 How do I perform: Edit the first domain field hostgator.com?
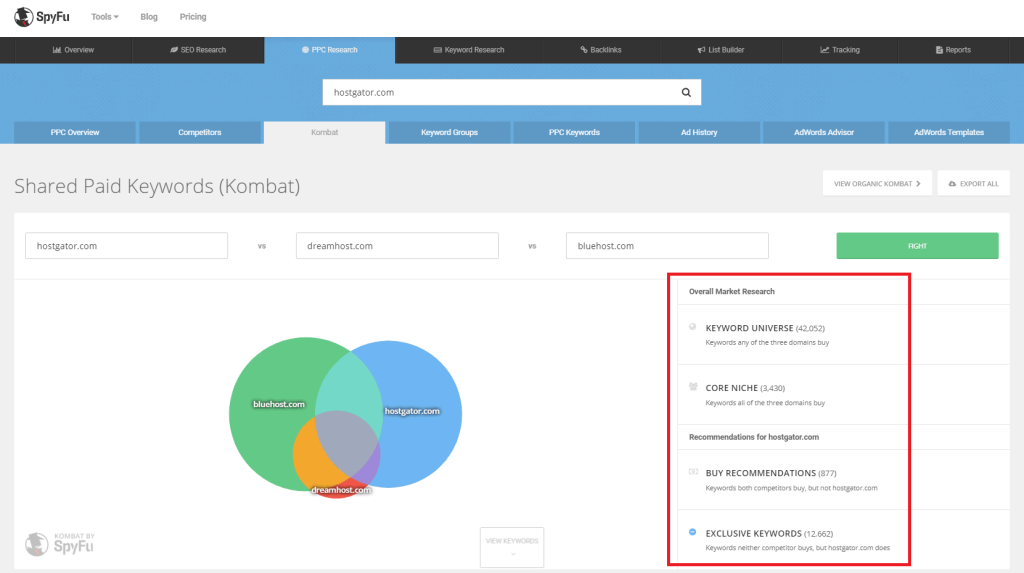(x=127, y=246)
